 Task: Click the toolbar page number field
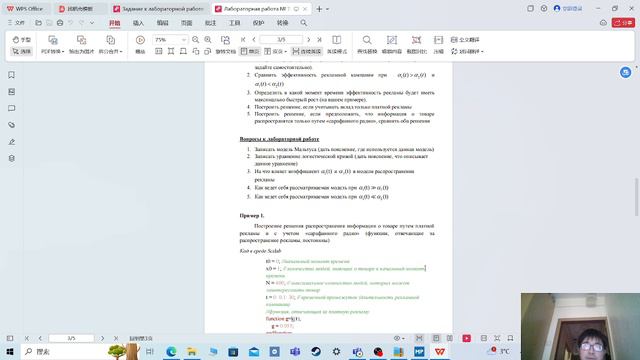[281, 40]
